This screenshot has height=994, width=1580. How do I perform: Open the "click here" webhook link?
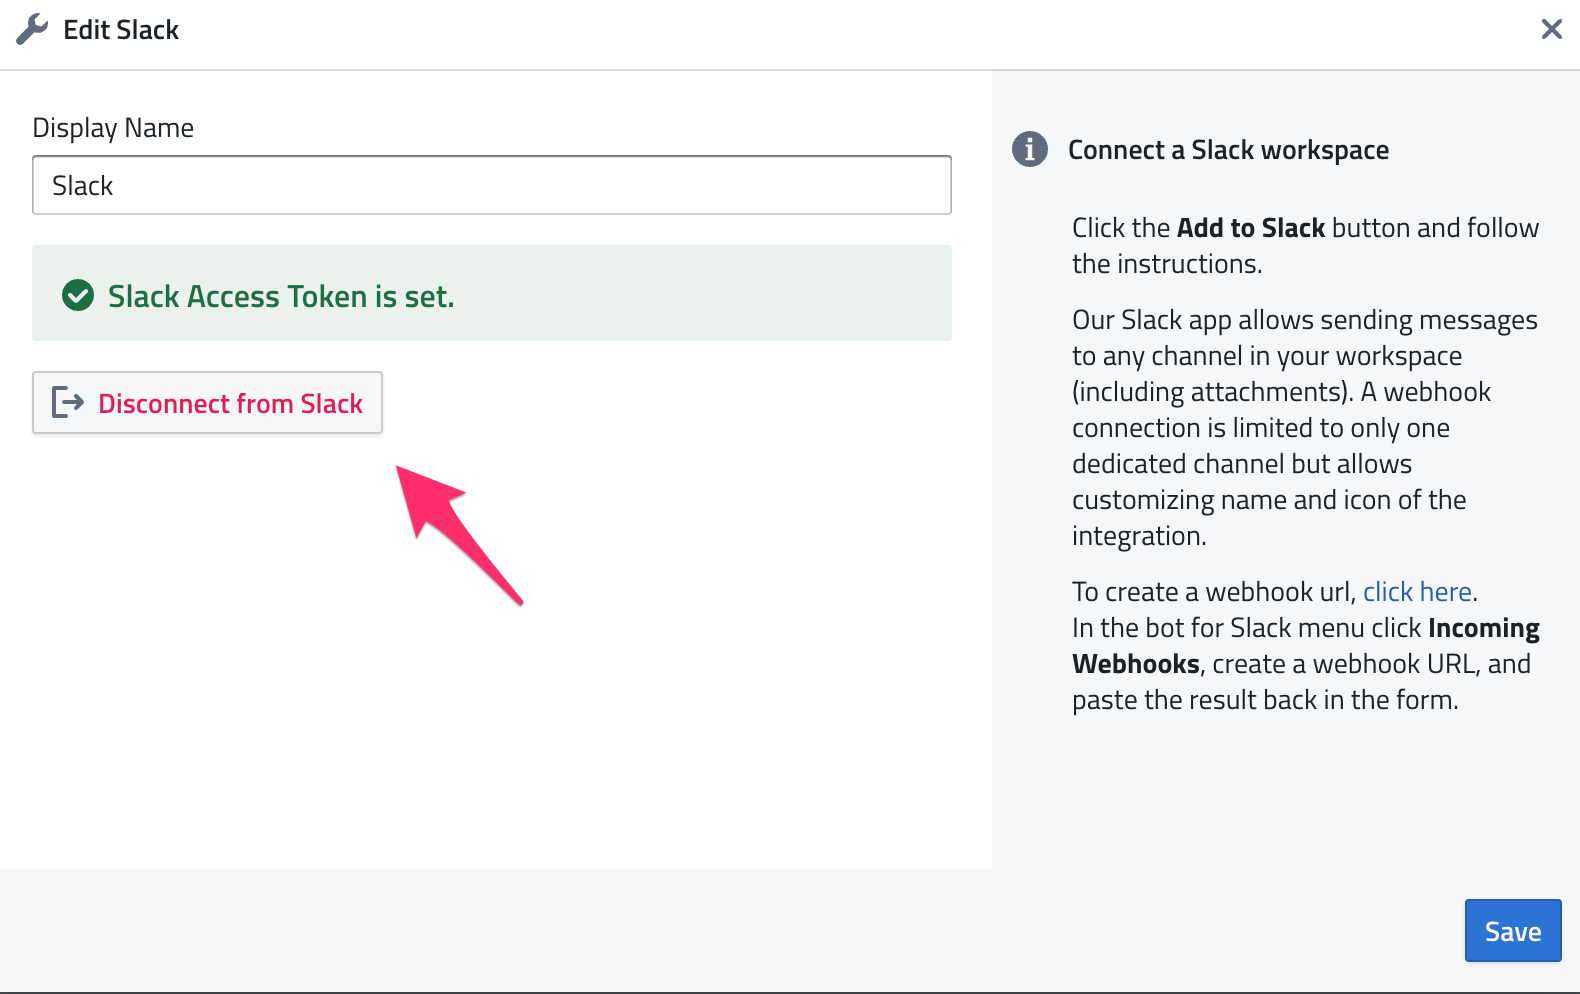[1416, 592]
